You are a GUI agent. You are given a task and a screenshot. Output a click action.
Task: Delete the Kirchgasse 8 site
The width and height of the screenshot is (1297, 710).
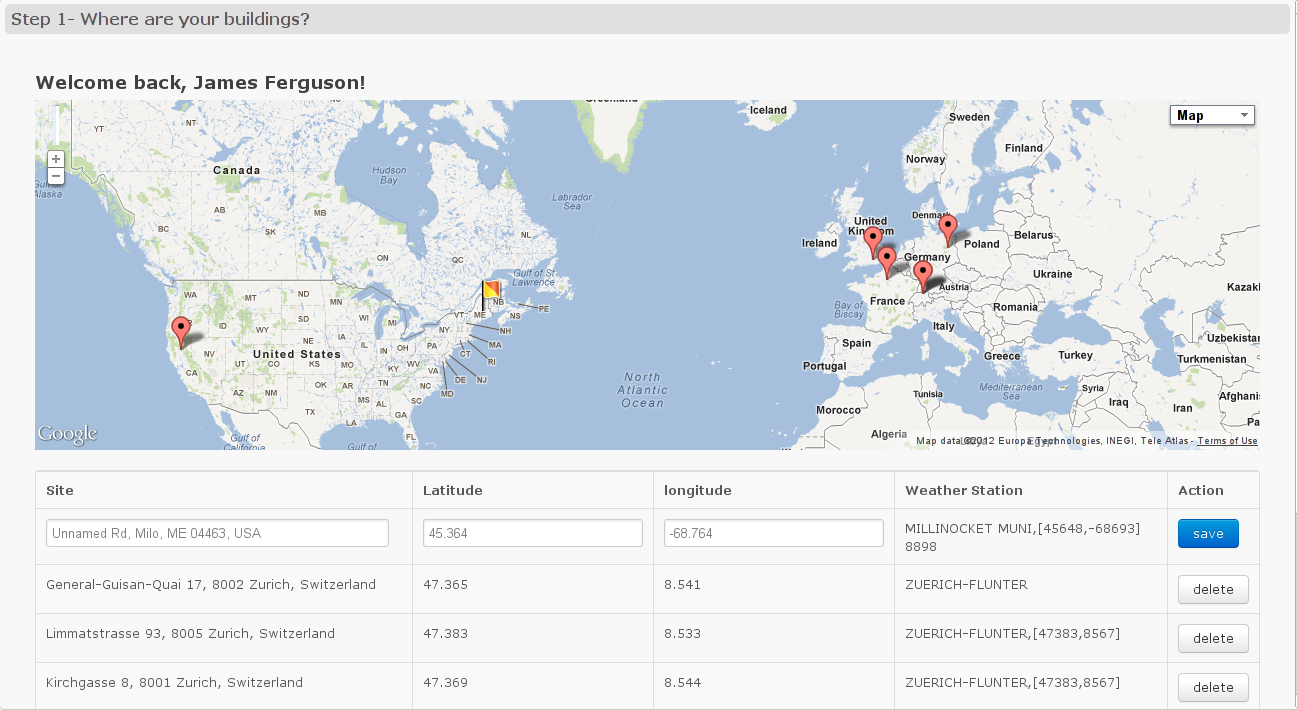(1213, 687)
